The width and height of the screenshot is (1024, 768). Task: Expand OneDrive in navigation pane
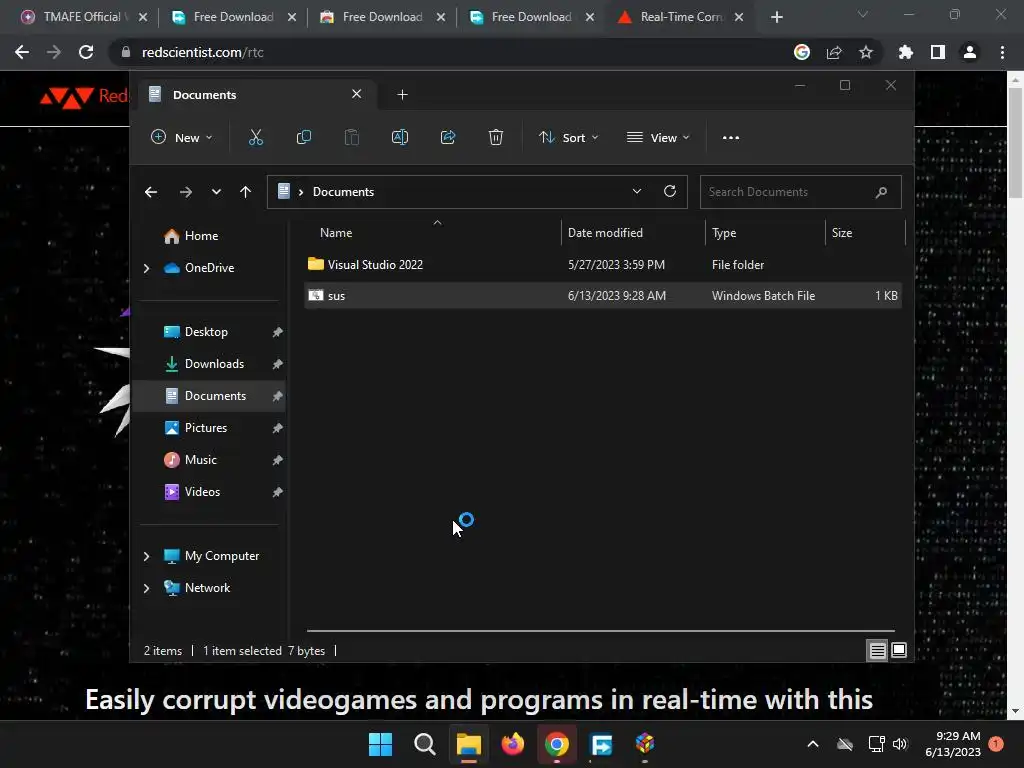(146, 268)
